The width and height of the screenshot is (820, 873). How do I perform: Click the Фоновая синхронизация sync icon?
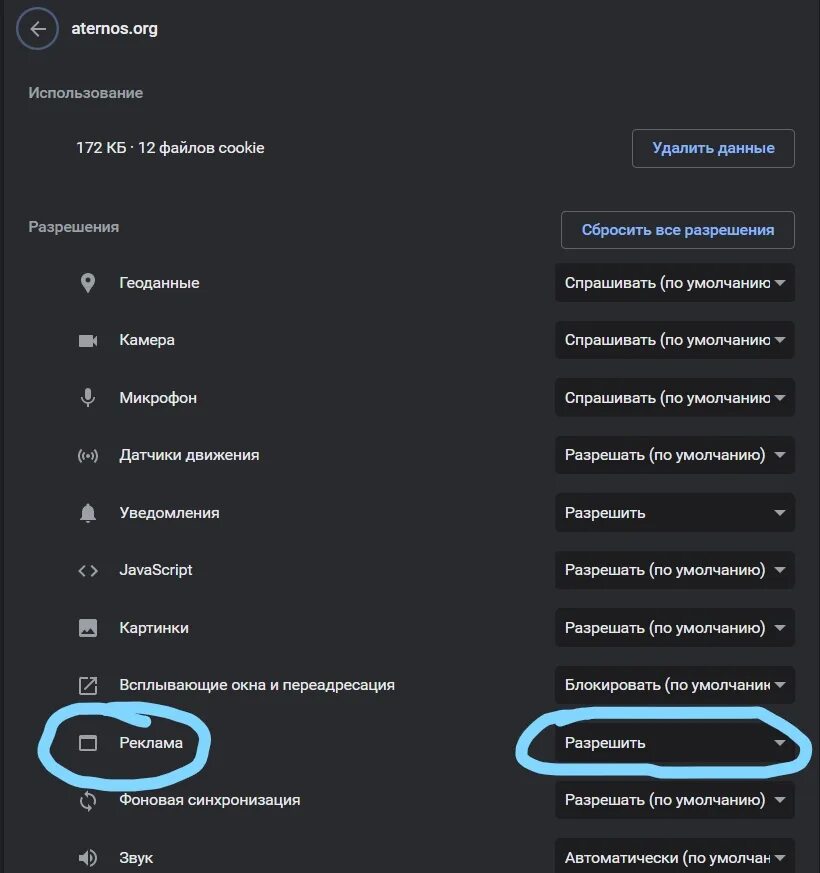point(88,801)
